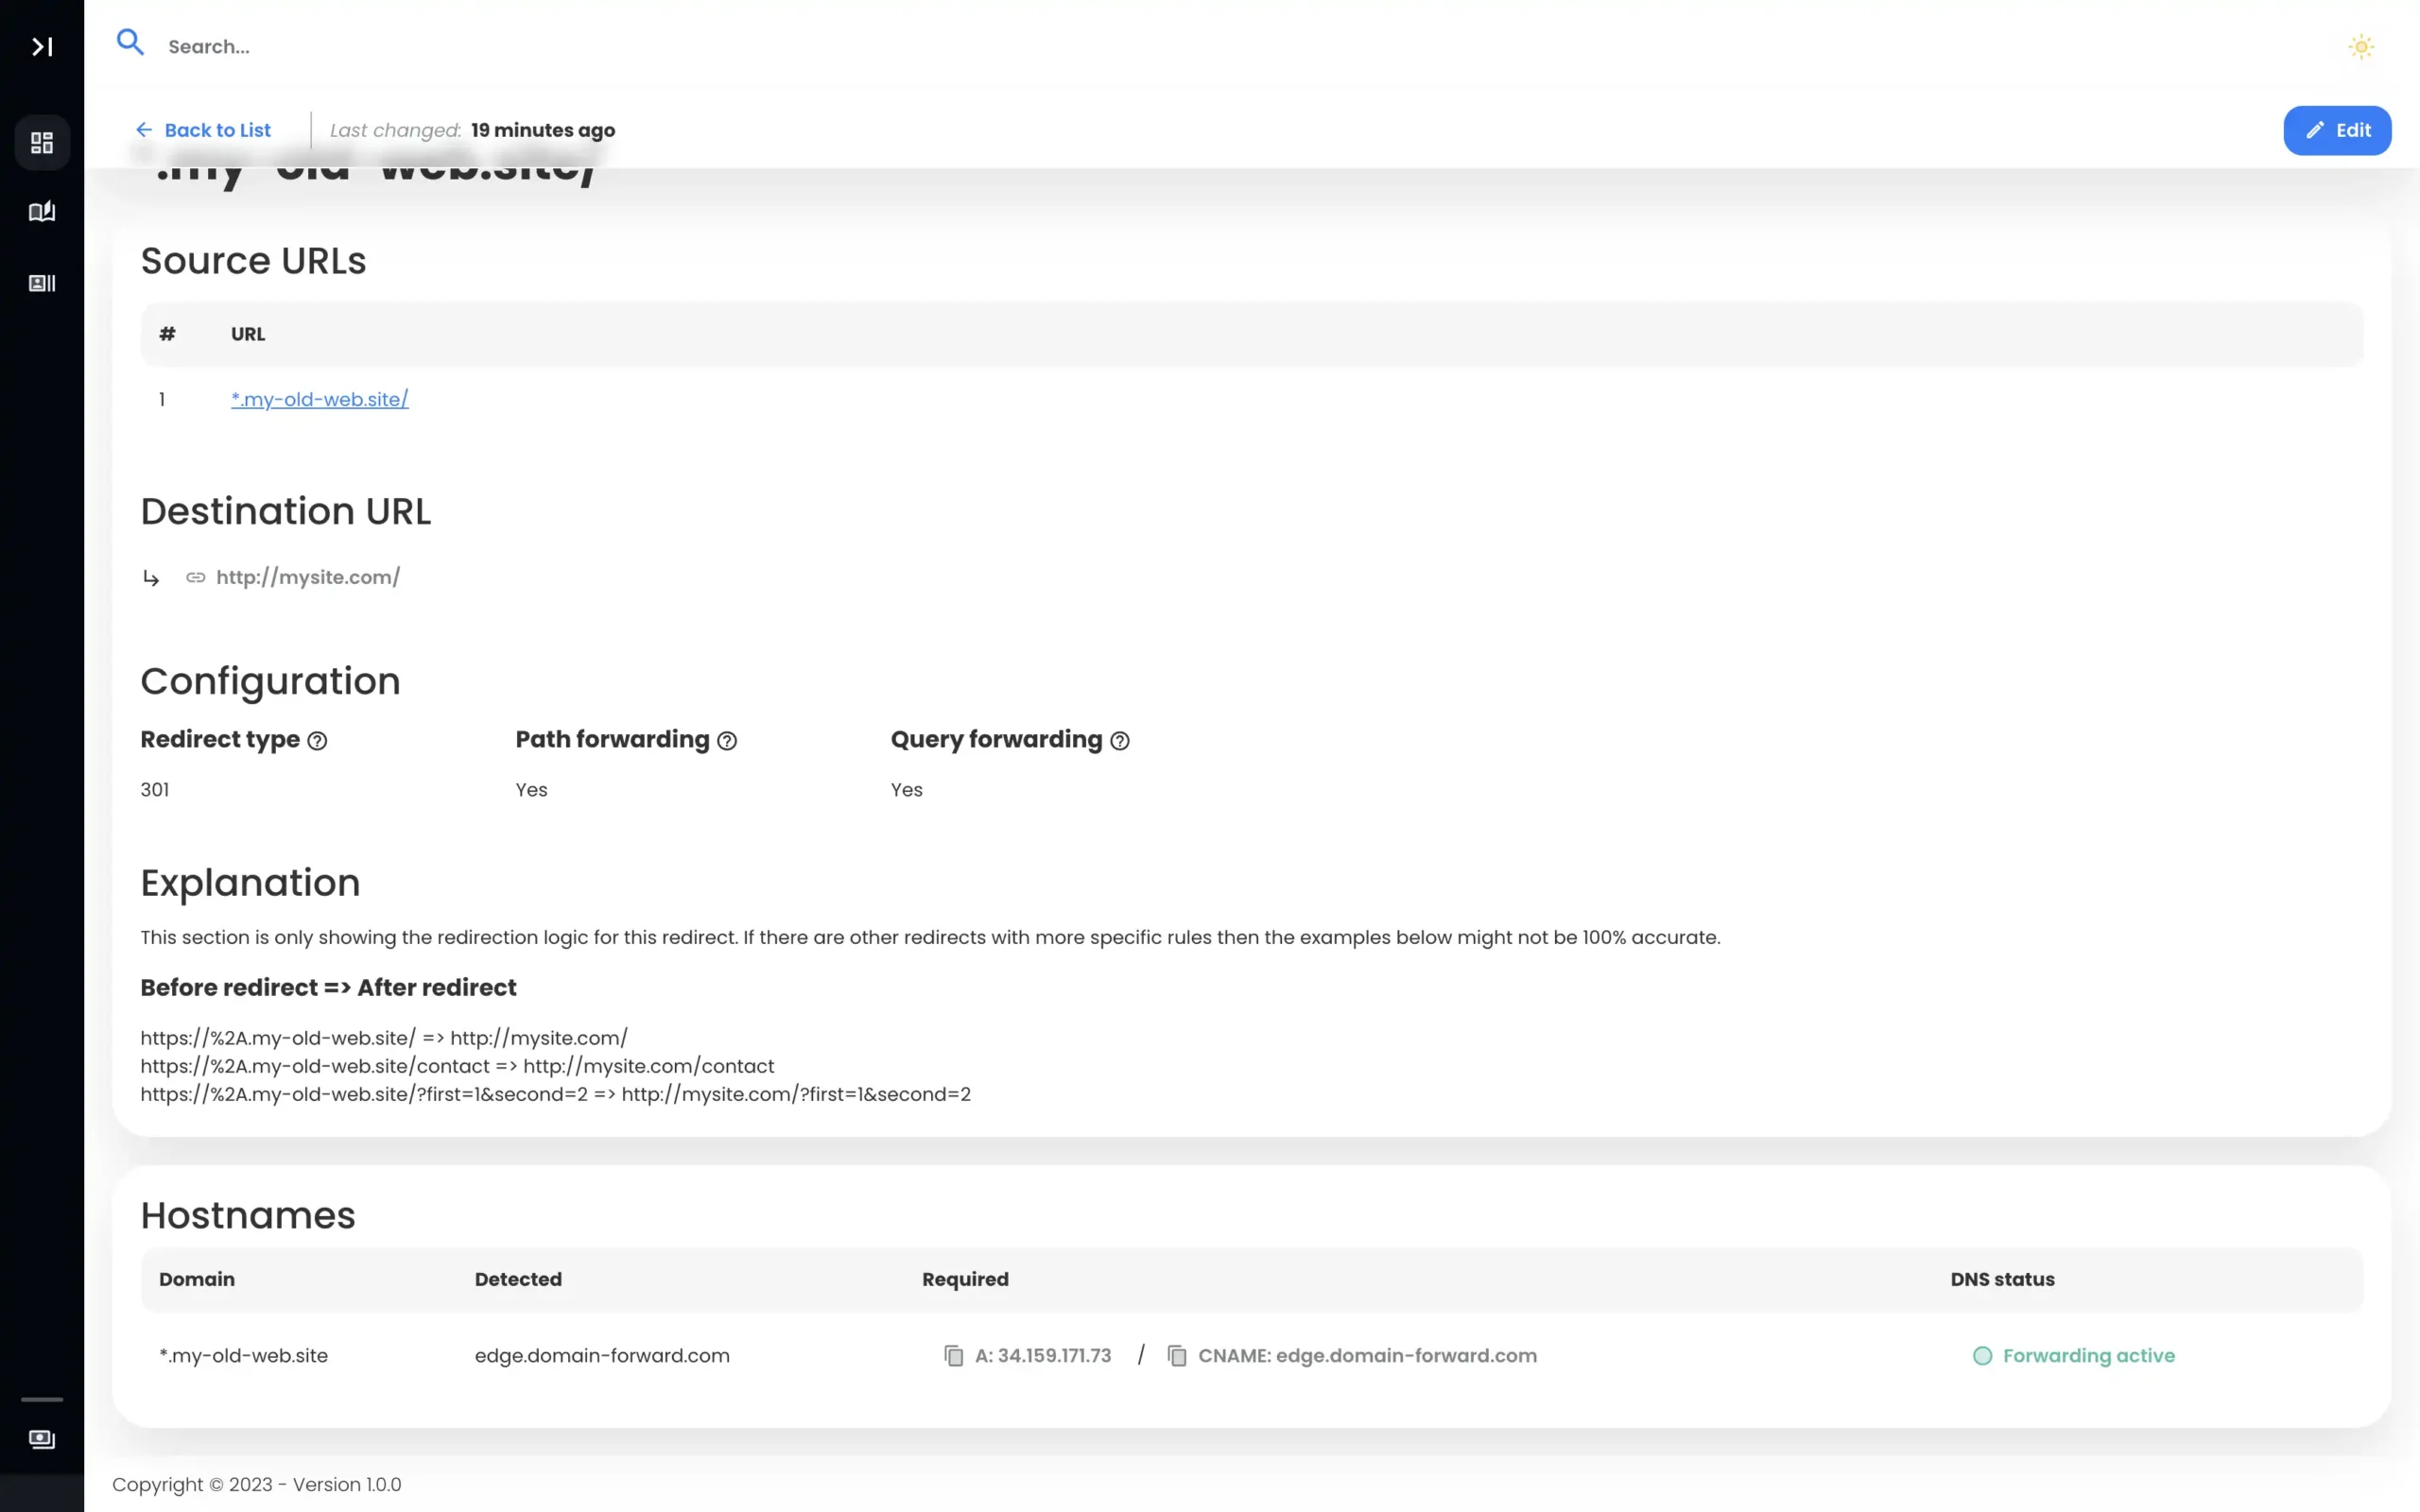2420x1512 pixels.
Task: Click the copy icon next to A record IP
Action: 953,1355
